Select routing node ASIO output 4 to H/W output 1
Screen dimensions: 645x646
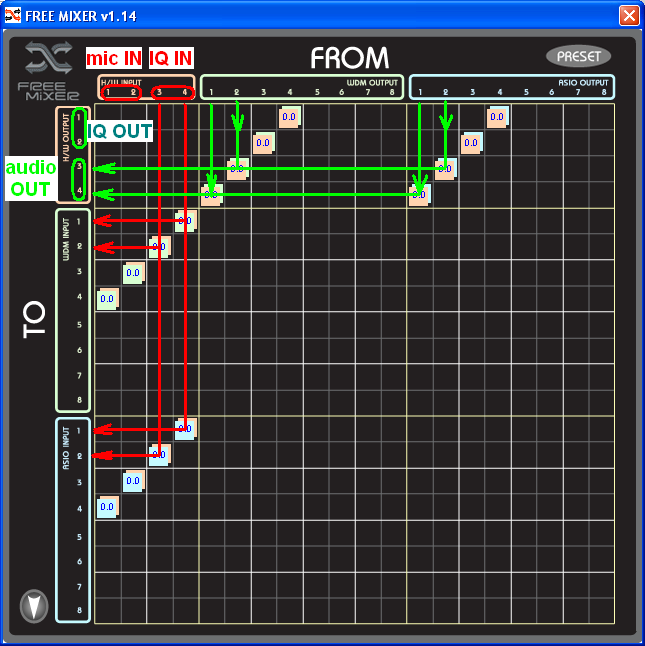pyautogui.click(x=498, y=117)
